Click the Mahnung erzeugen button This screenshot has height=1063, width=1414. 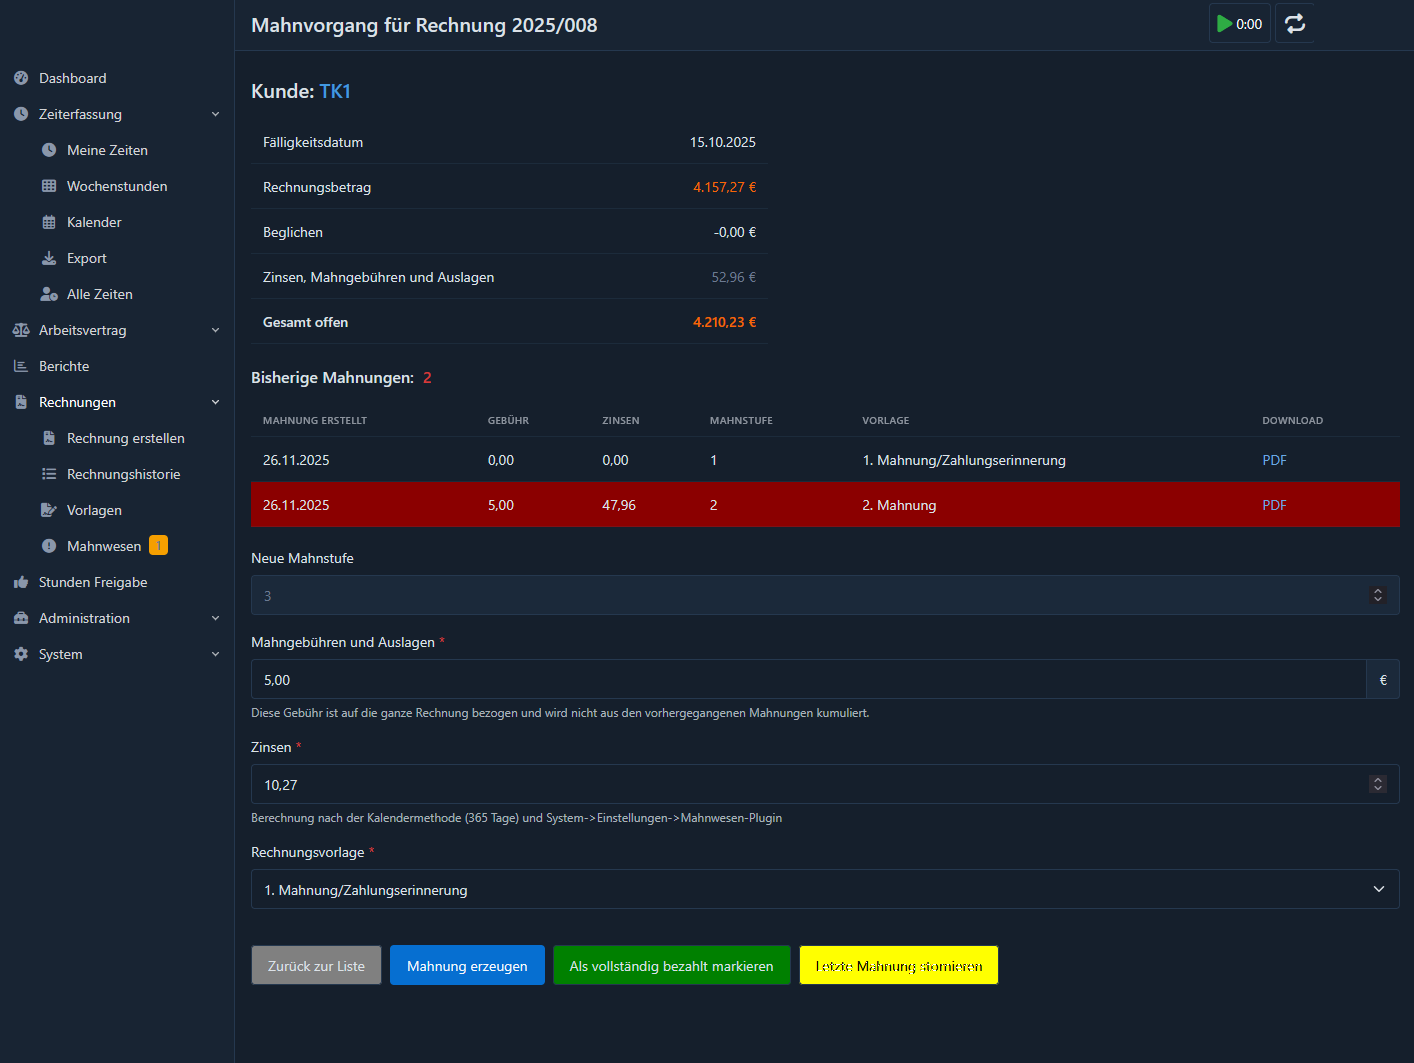pos(467,965)
